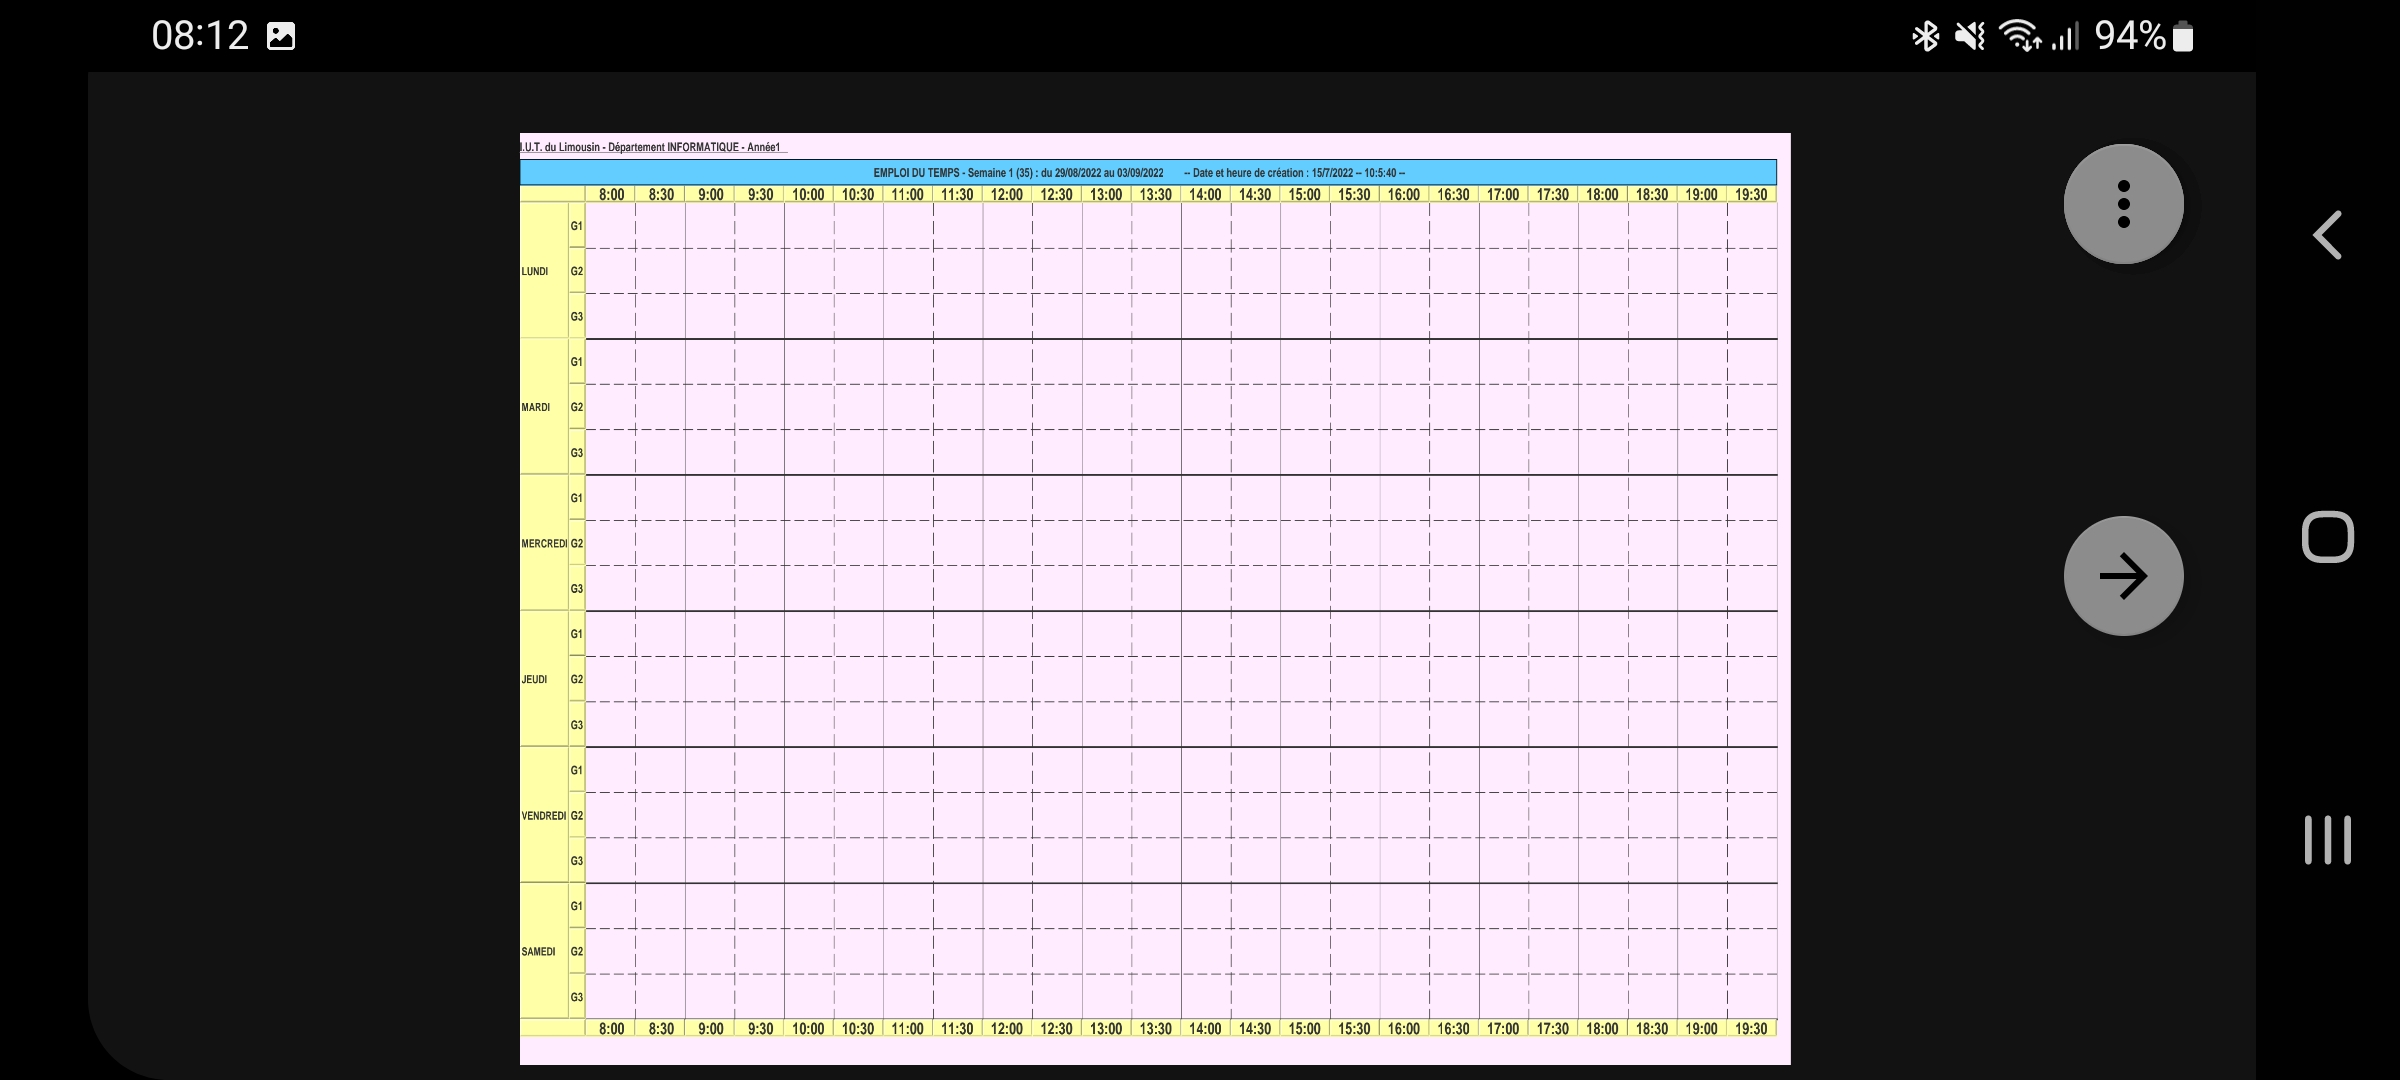Screen dimensions: 2400x1080
Task: Tap the Android home button
Action: click(2327, 537)
